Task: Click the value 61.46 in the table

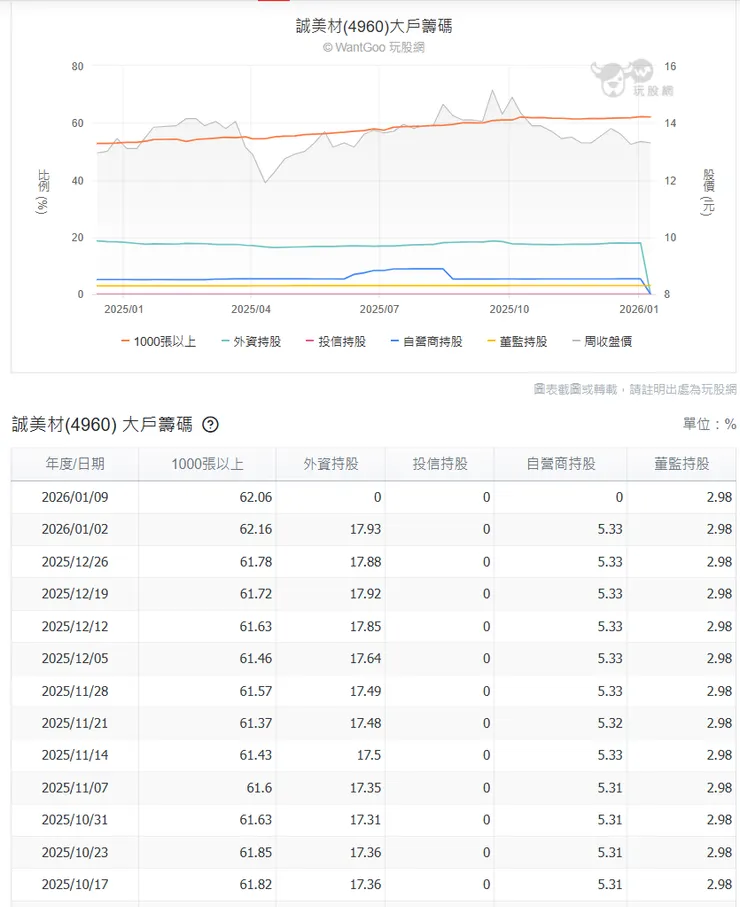Action: tap(256, 658)
